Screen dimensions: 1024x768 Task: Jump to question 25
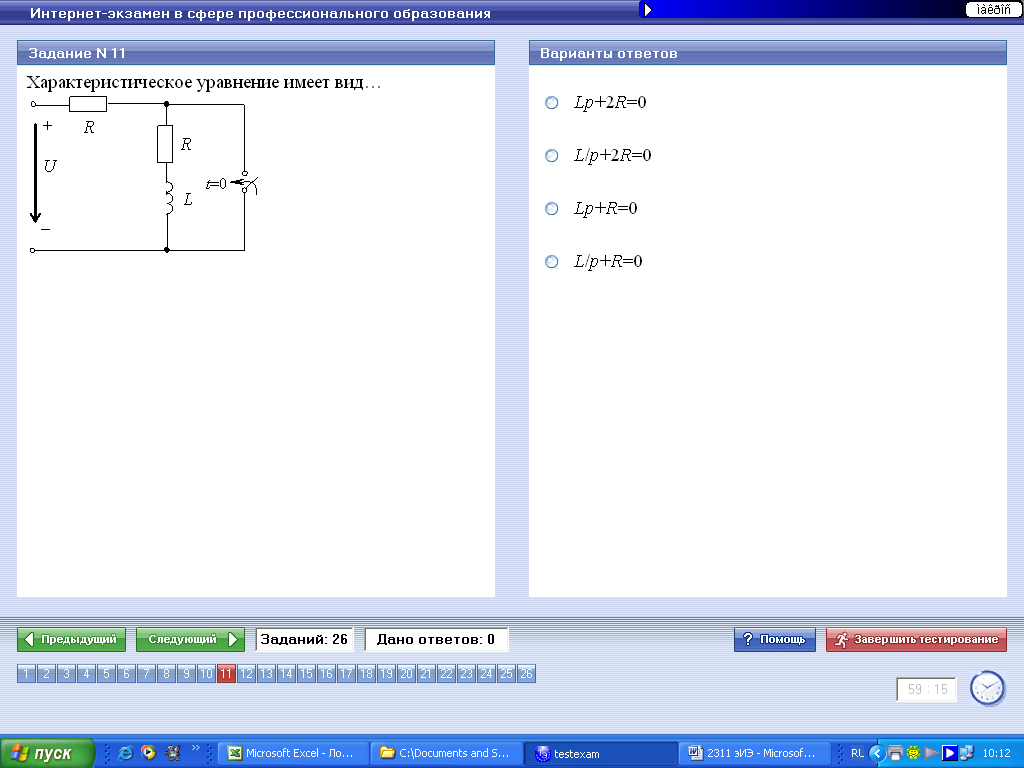pos(506,673)
